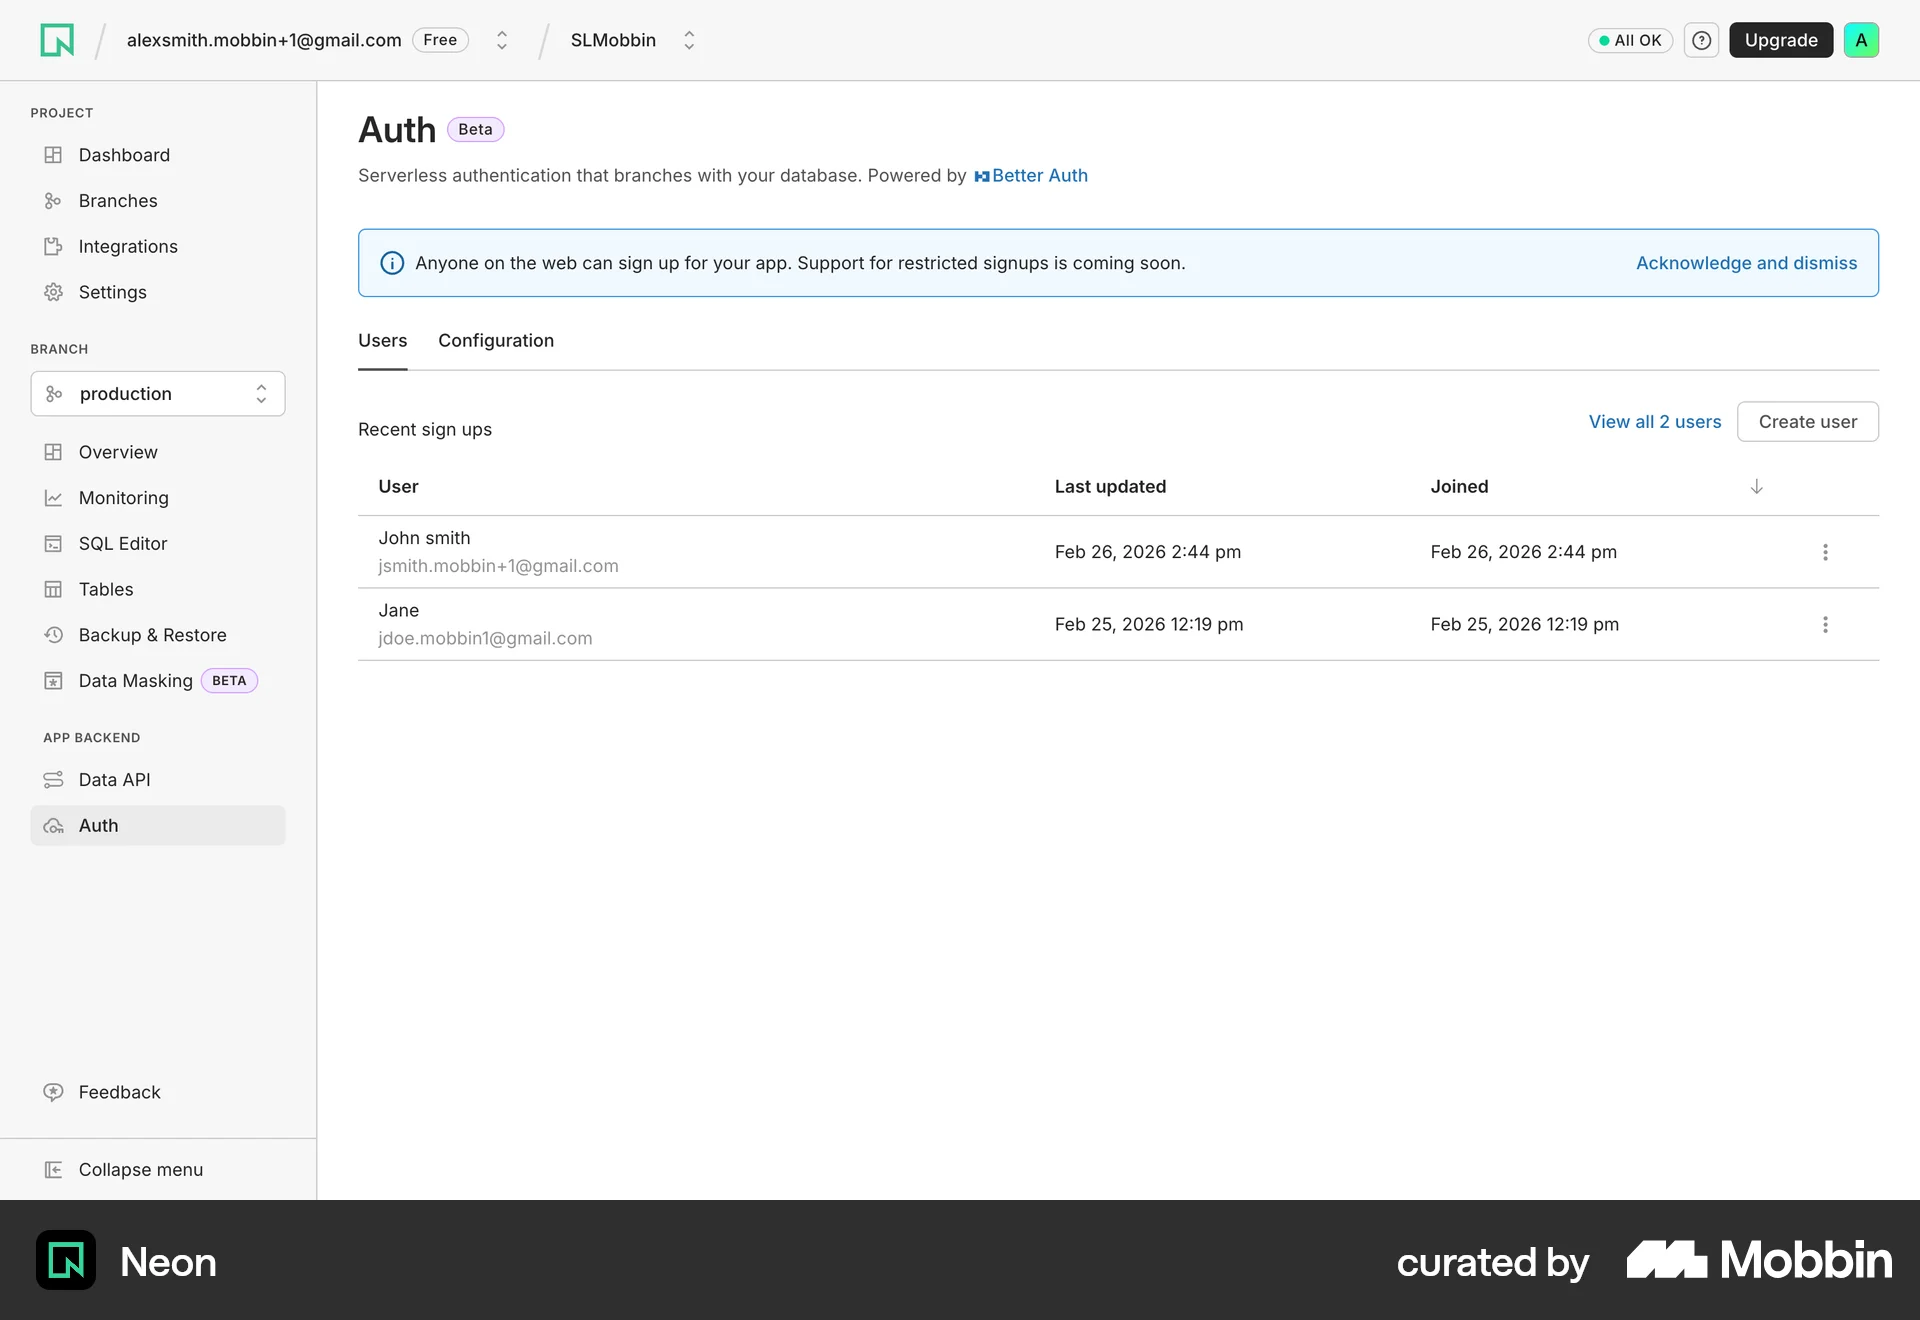Click John smith's Last updated date
The width and height of the screenshot is (1920, 1320).
pos(1147,552)
